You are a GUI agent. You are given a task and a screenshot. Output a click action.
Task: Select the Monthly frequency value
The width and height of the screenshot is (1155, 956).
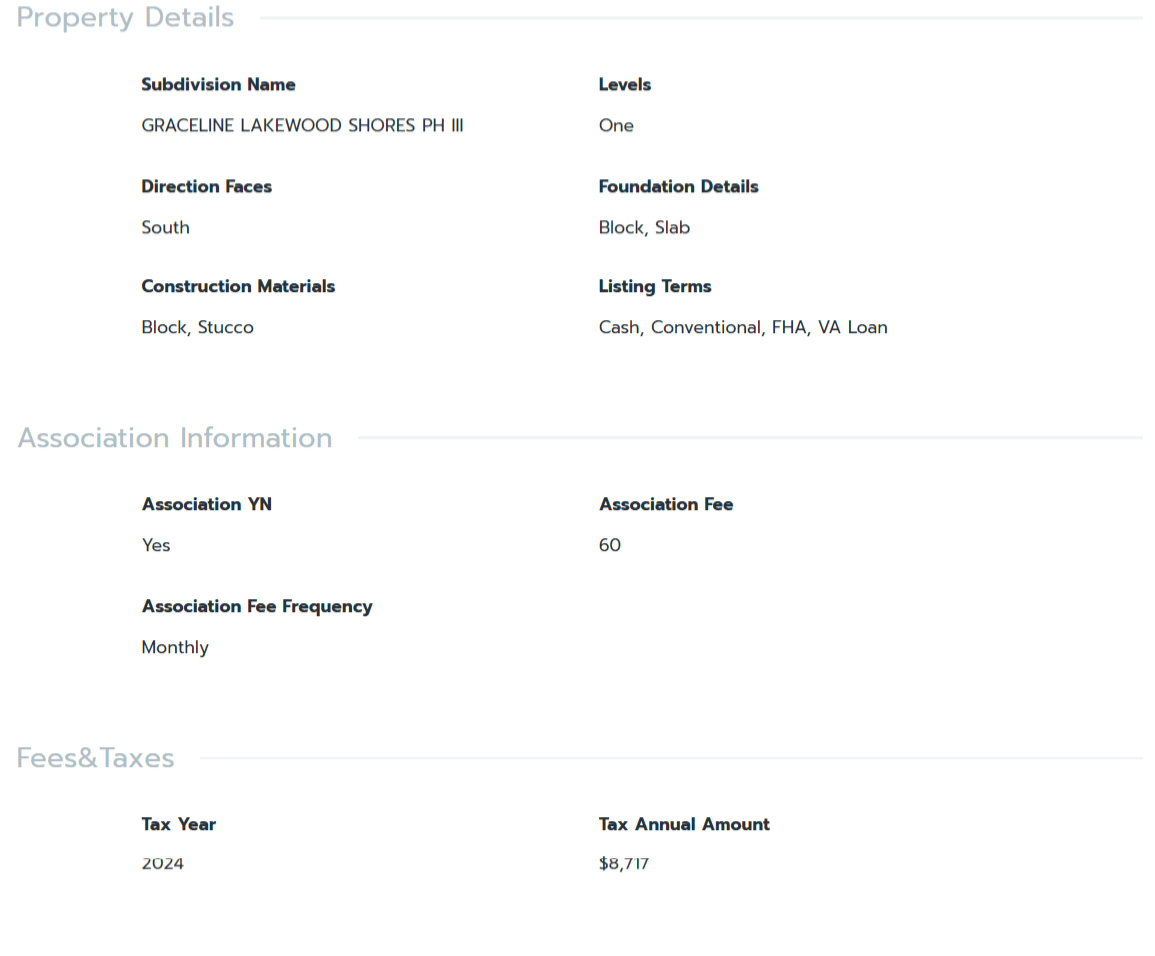click(175, 648)
